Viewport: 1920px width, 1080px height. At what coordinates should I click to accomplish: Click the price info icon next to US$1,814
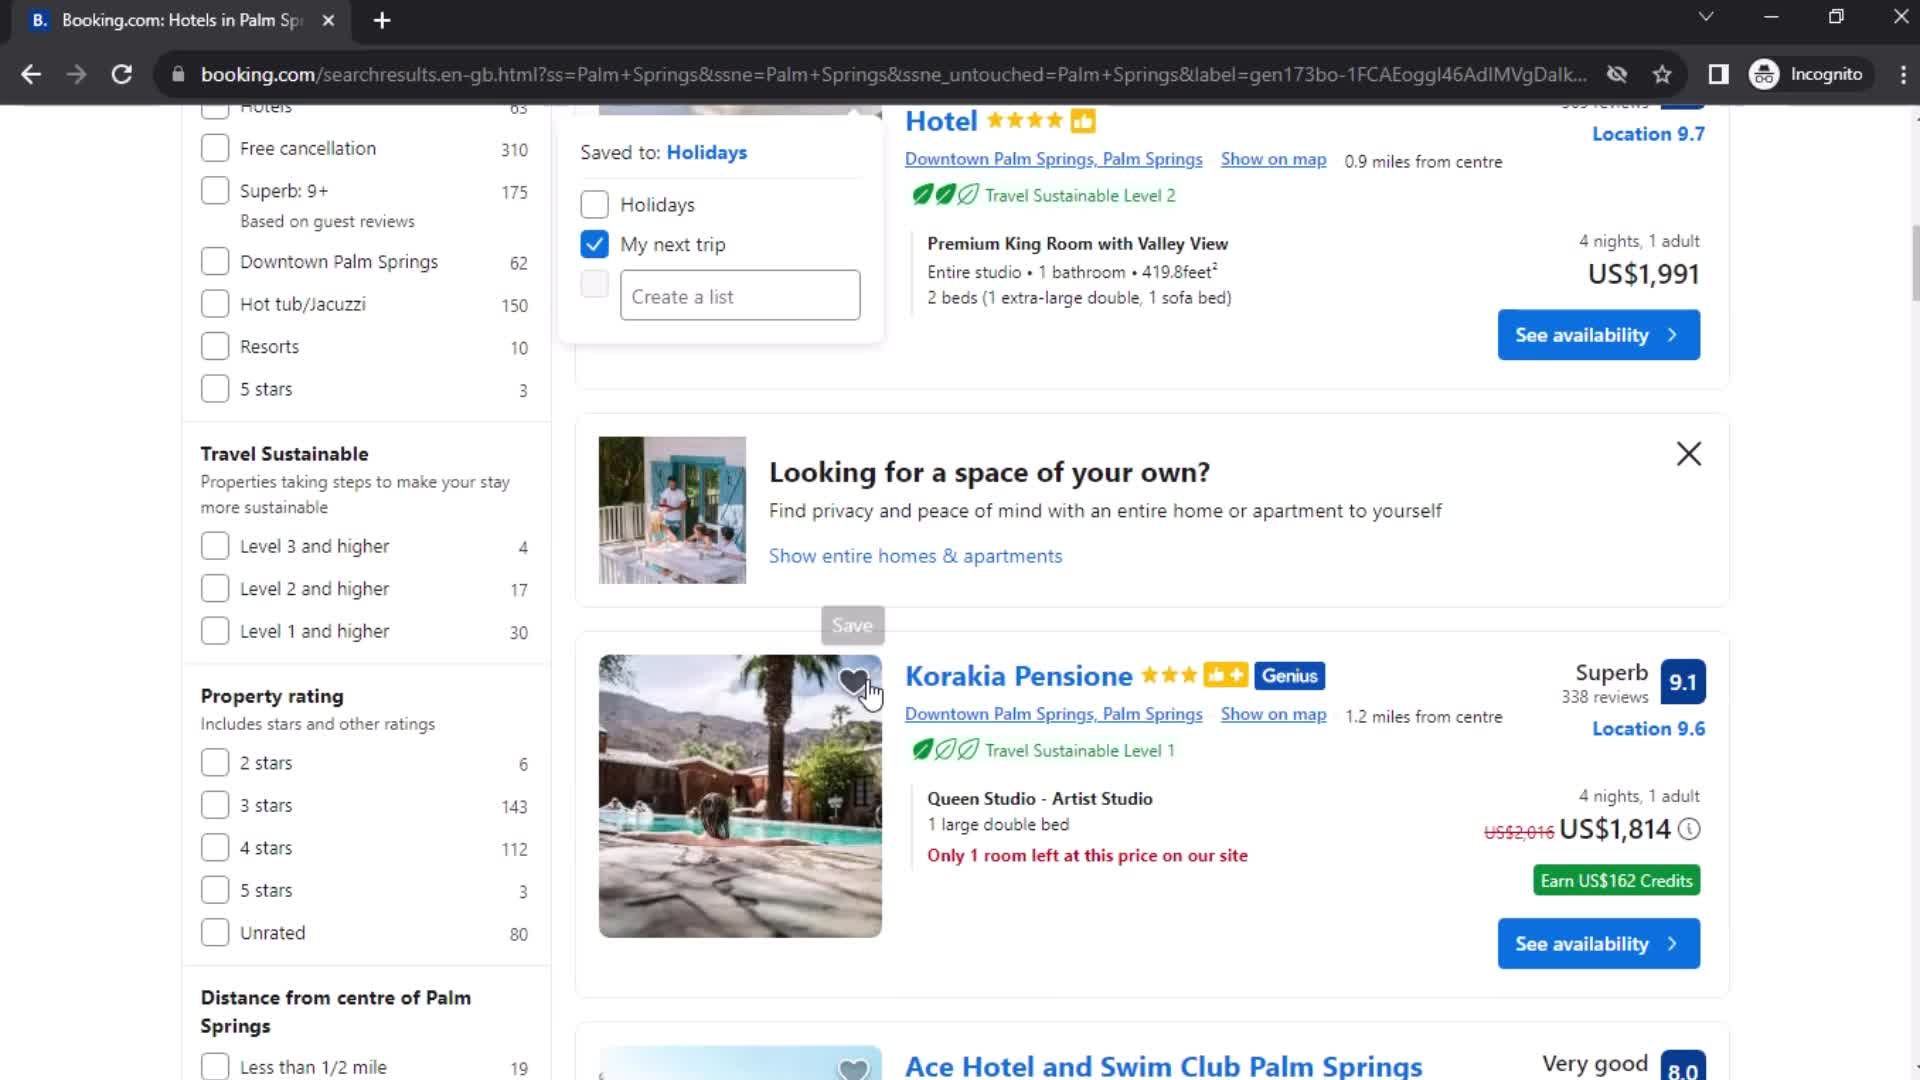[1689, 829]
